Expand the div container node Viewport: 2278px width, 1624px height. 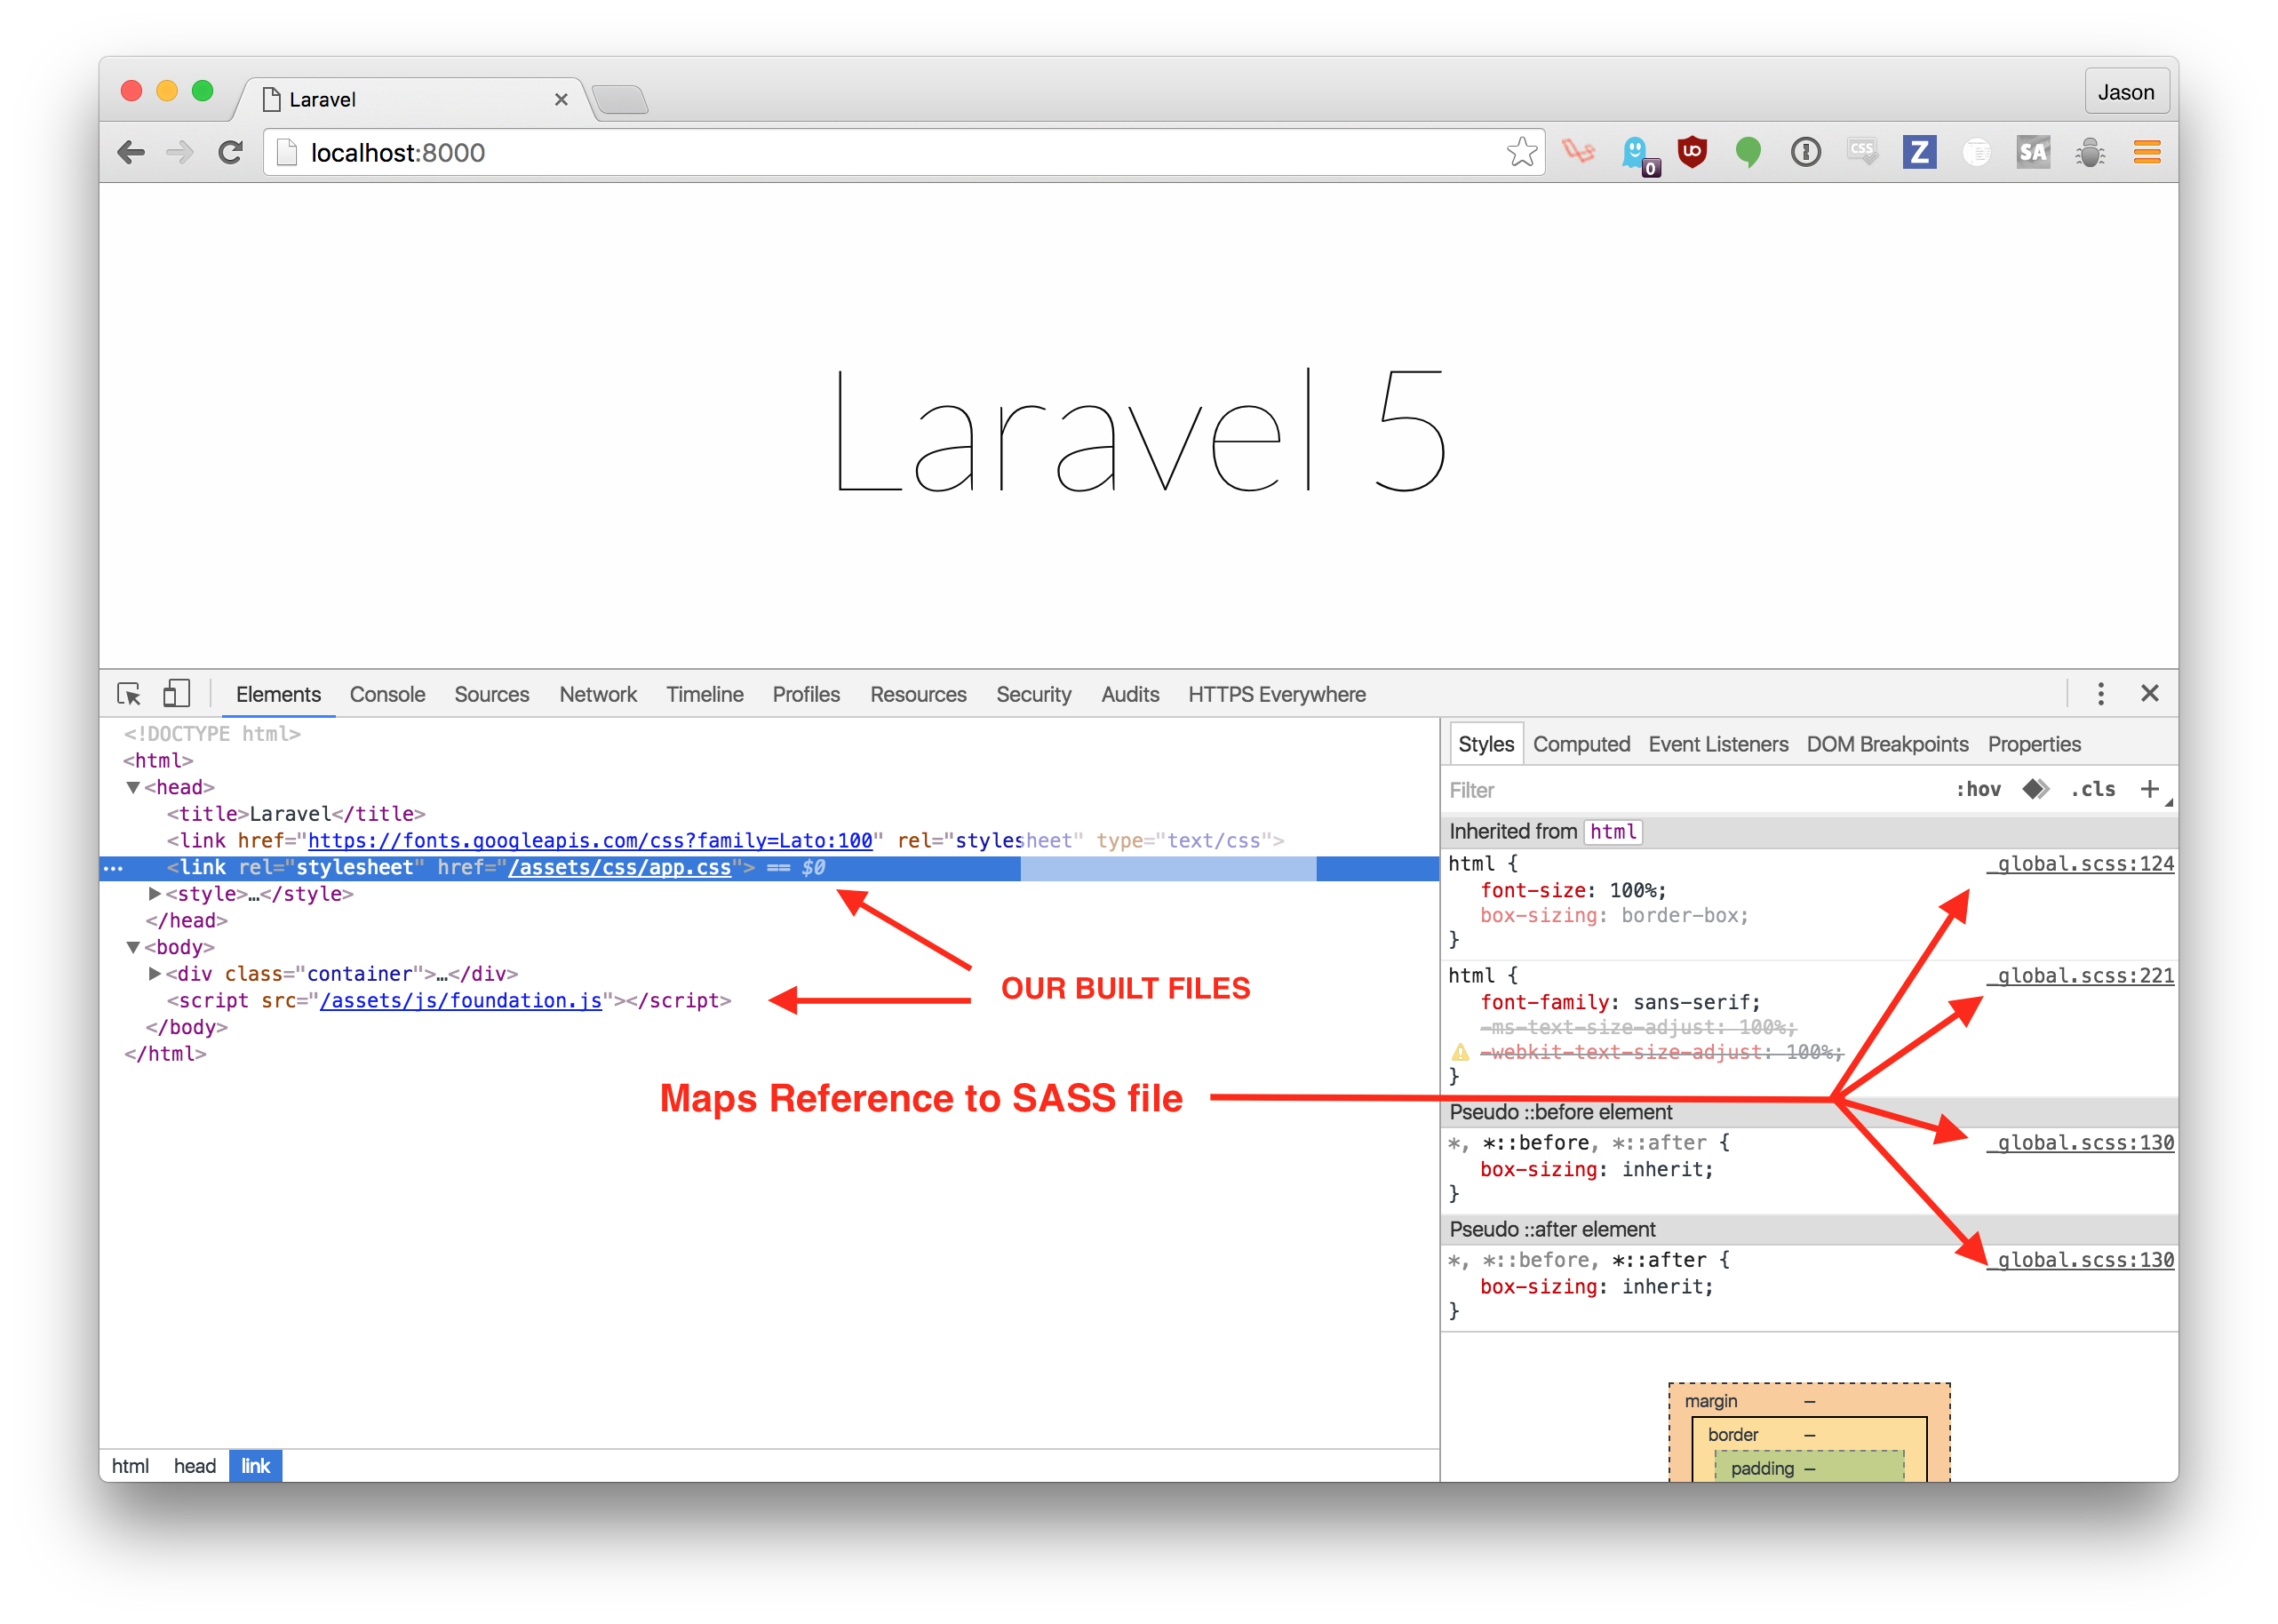[155, 973]
